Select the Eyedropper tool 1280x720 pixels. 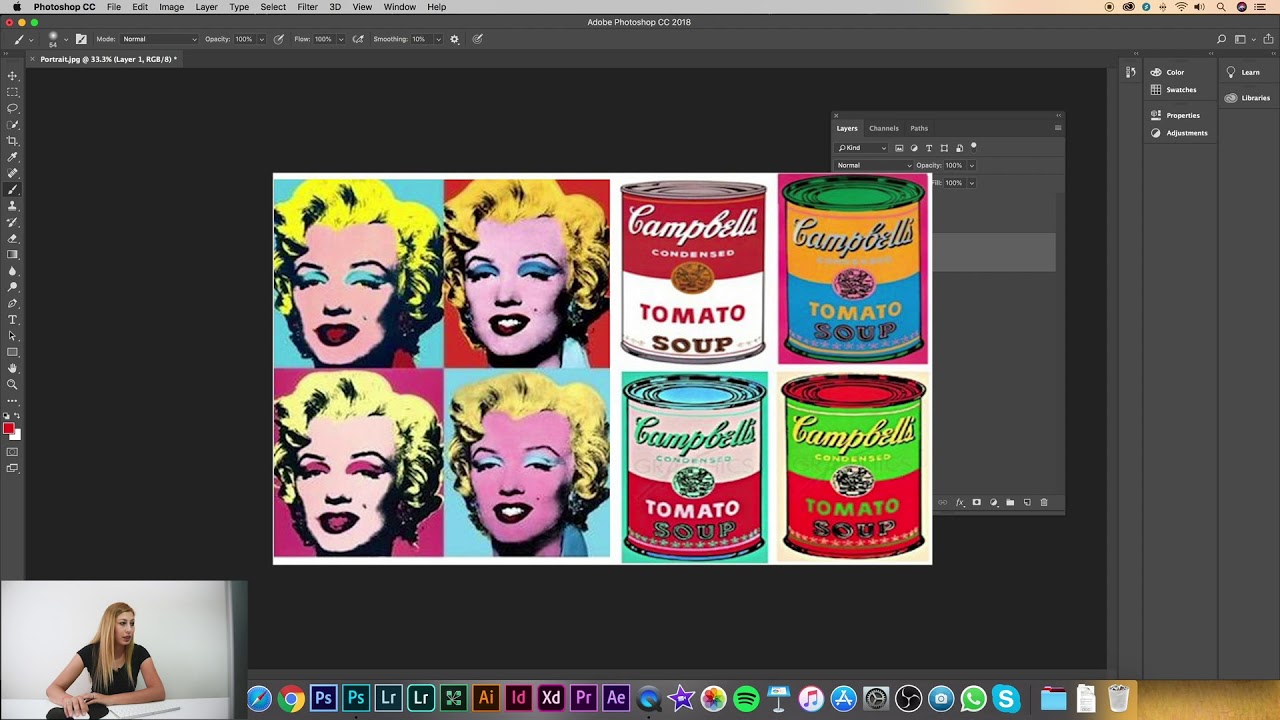tap(13, 157)
